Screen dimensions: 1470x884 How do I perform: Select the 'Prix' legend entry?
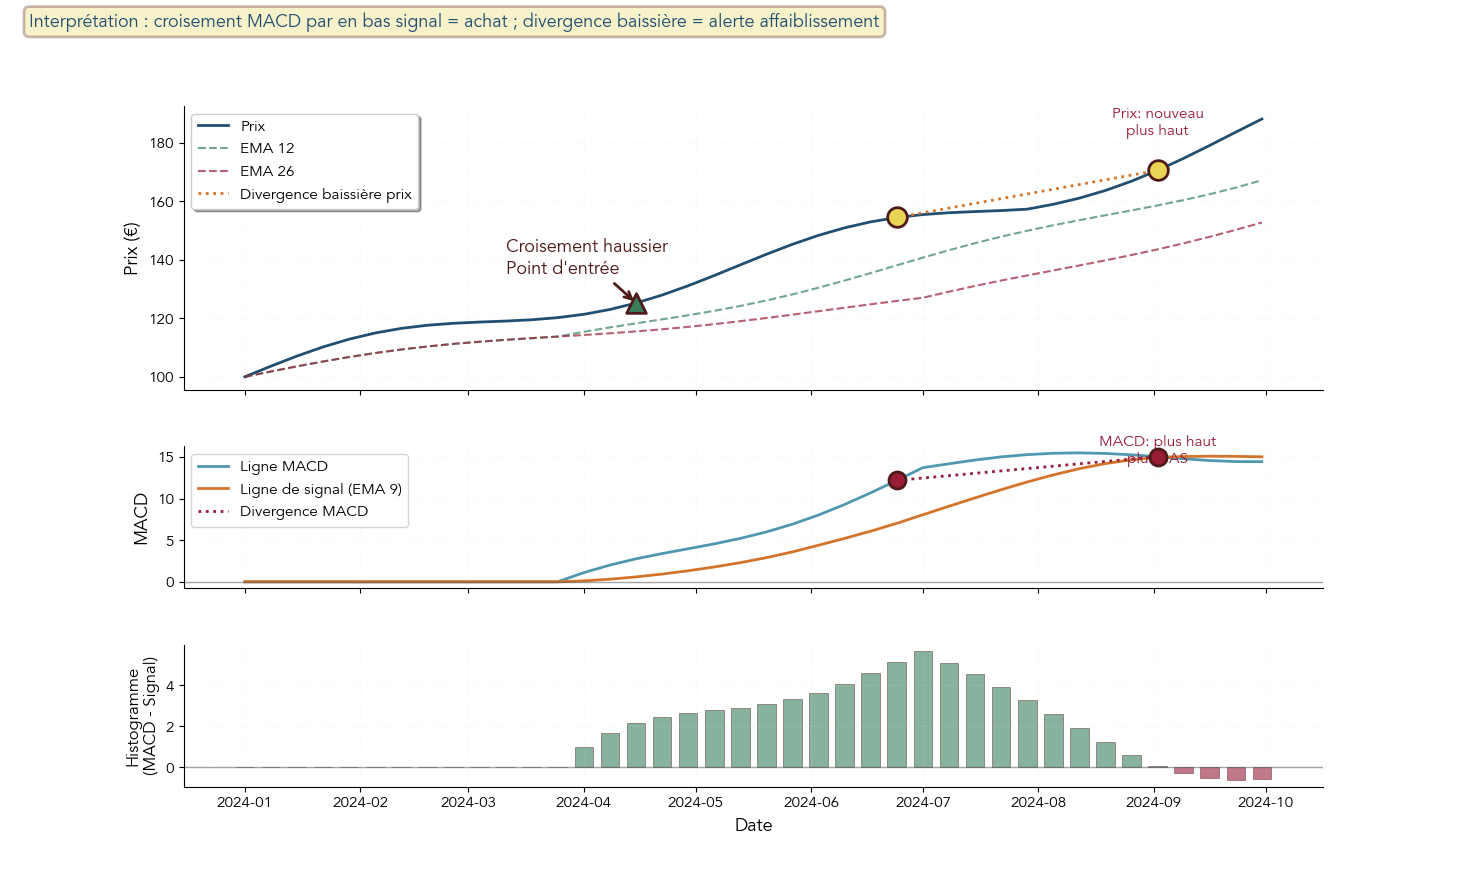253,126
